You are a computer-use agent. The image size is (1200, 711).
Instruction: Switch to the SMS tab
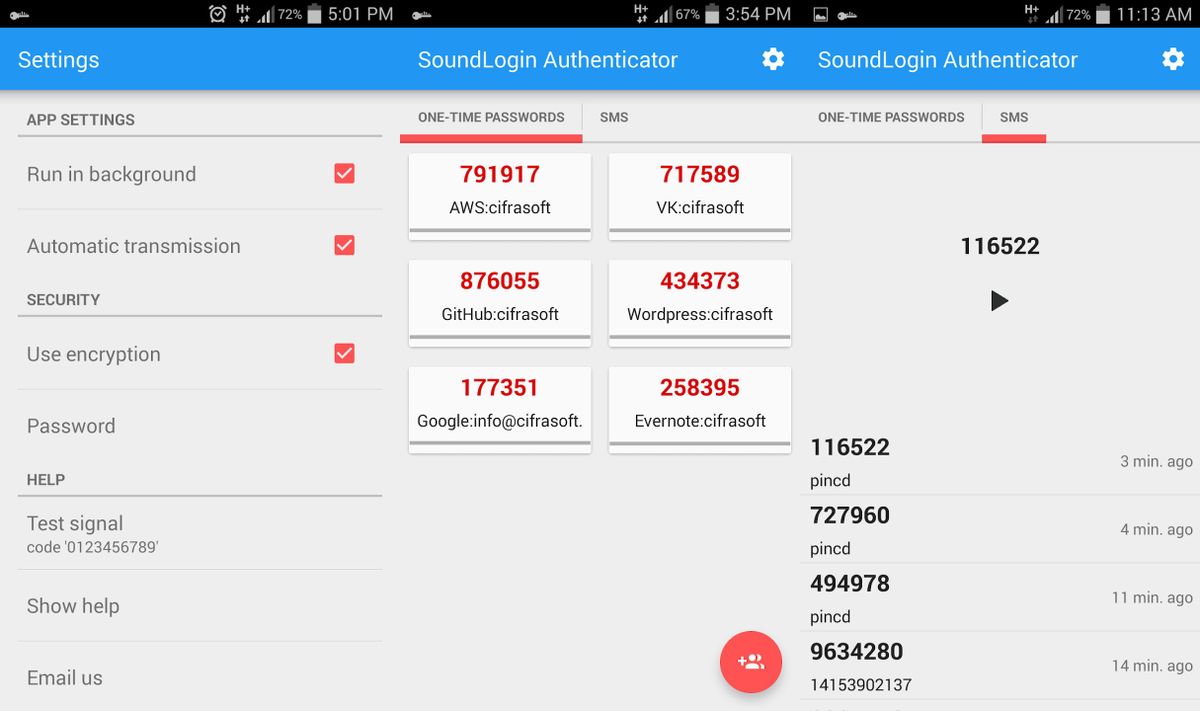[x=613, y=117]
